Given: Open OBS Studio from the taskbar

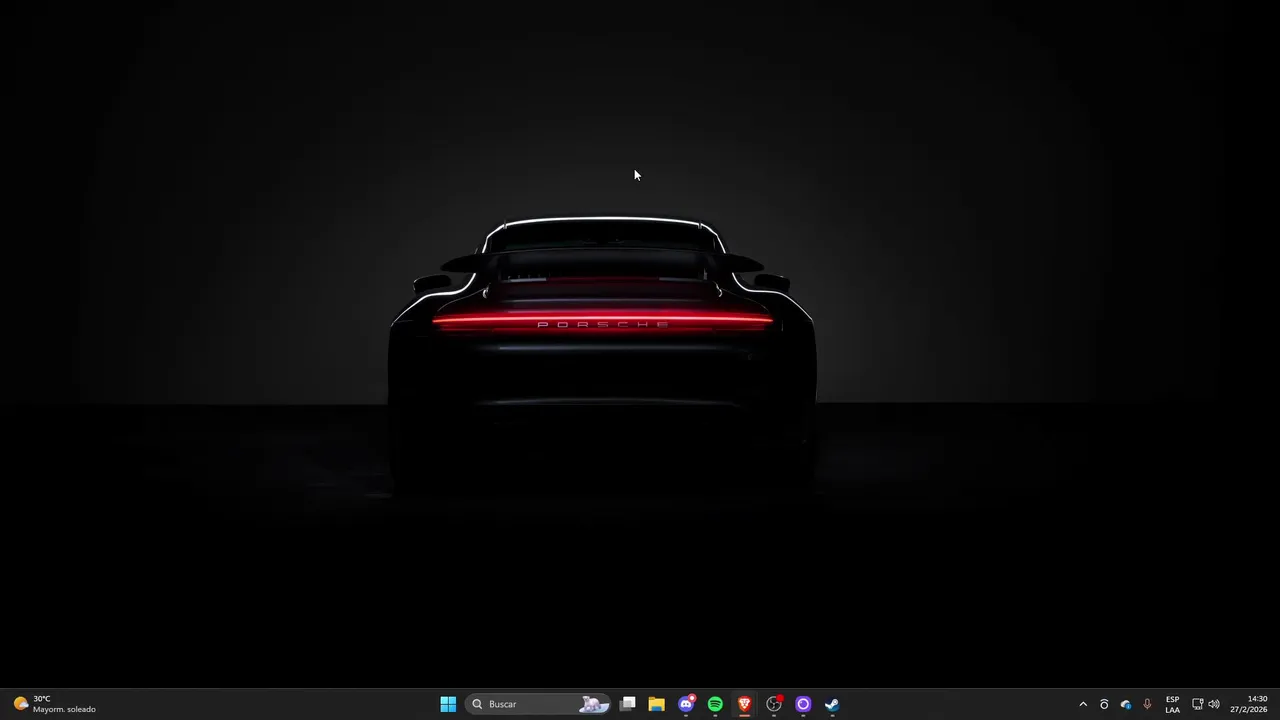Looking at the screenshot, I should [x=774, y=704].
